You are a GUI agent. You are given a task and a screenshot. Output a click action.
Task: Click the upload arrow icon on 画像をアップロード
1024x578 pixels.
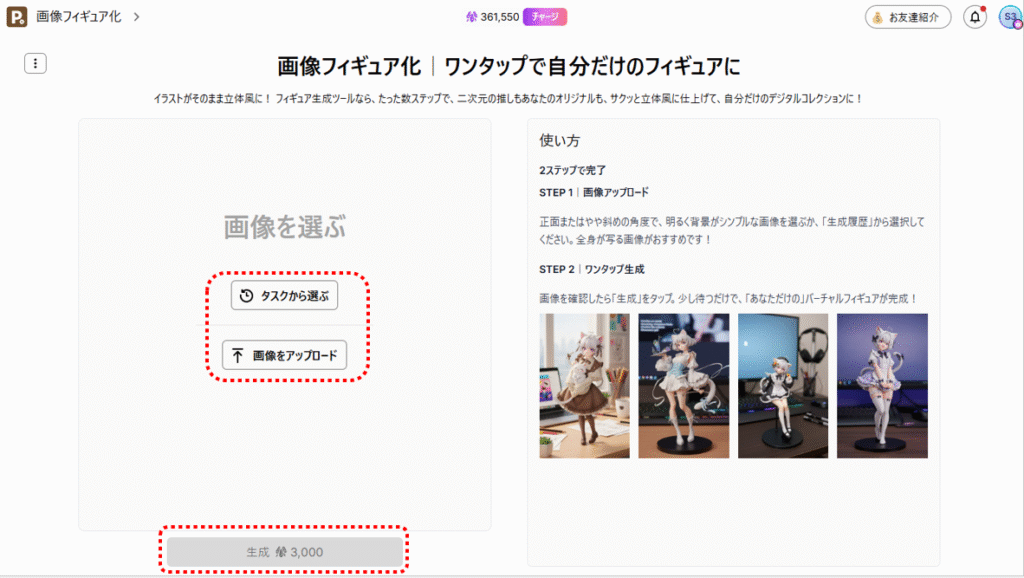[238, 355]
